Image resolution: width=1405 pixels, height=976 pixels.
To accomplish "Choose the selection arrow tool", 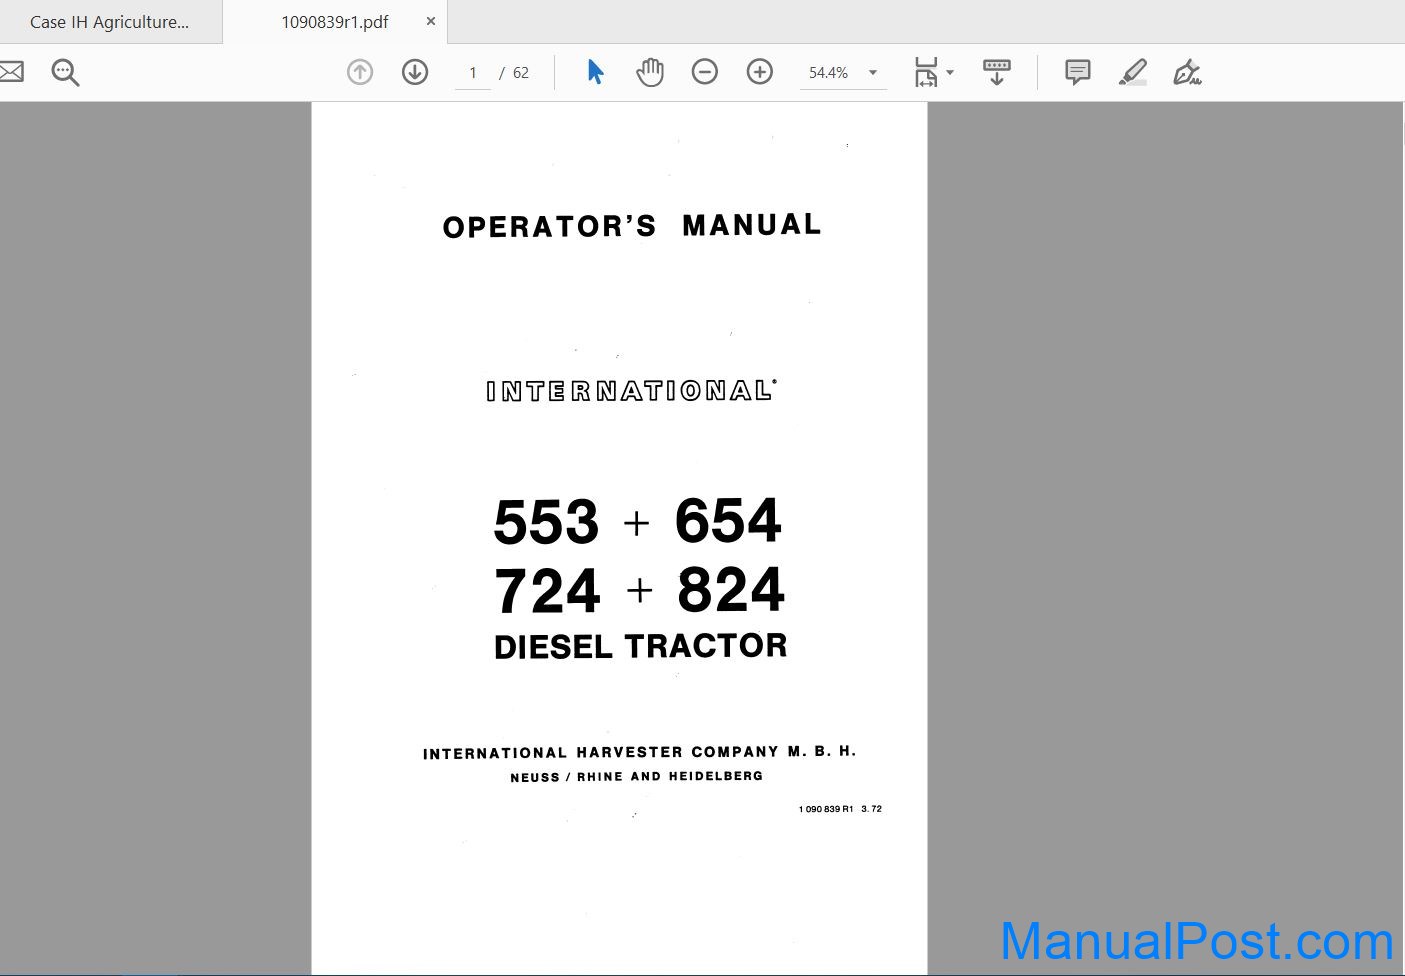I will 596,72.
